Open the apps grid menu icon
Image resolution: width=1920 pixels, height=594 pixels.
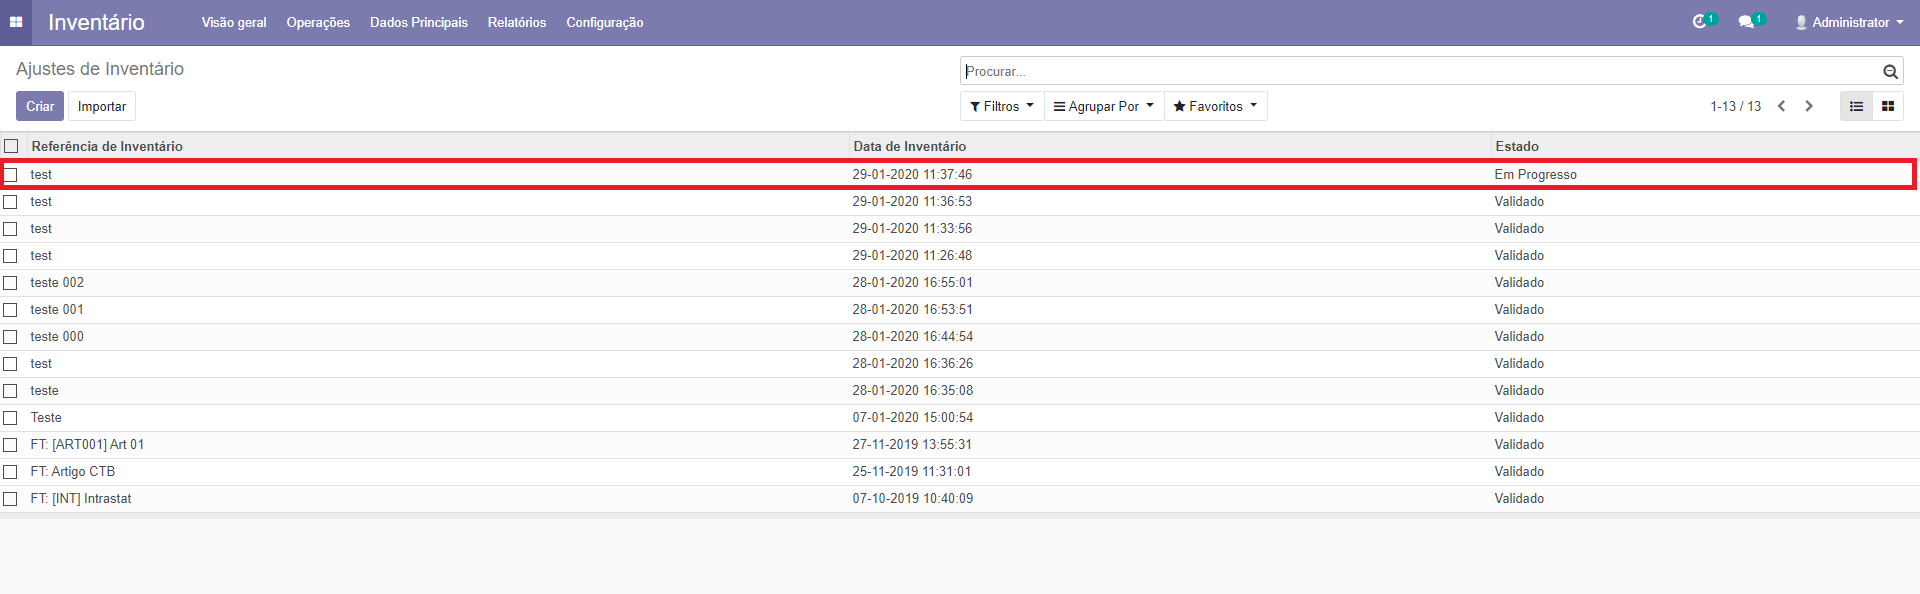16,22
